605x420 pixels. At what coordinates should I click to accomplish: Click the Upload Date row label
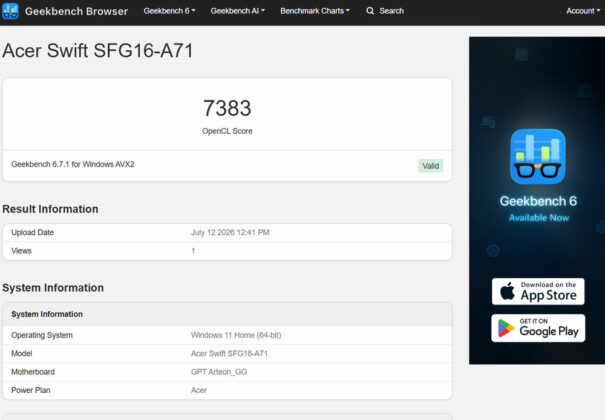coord(32,233)
